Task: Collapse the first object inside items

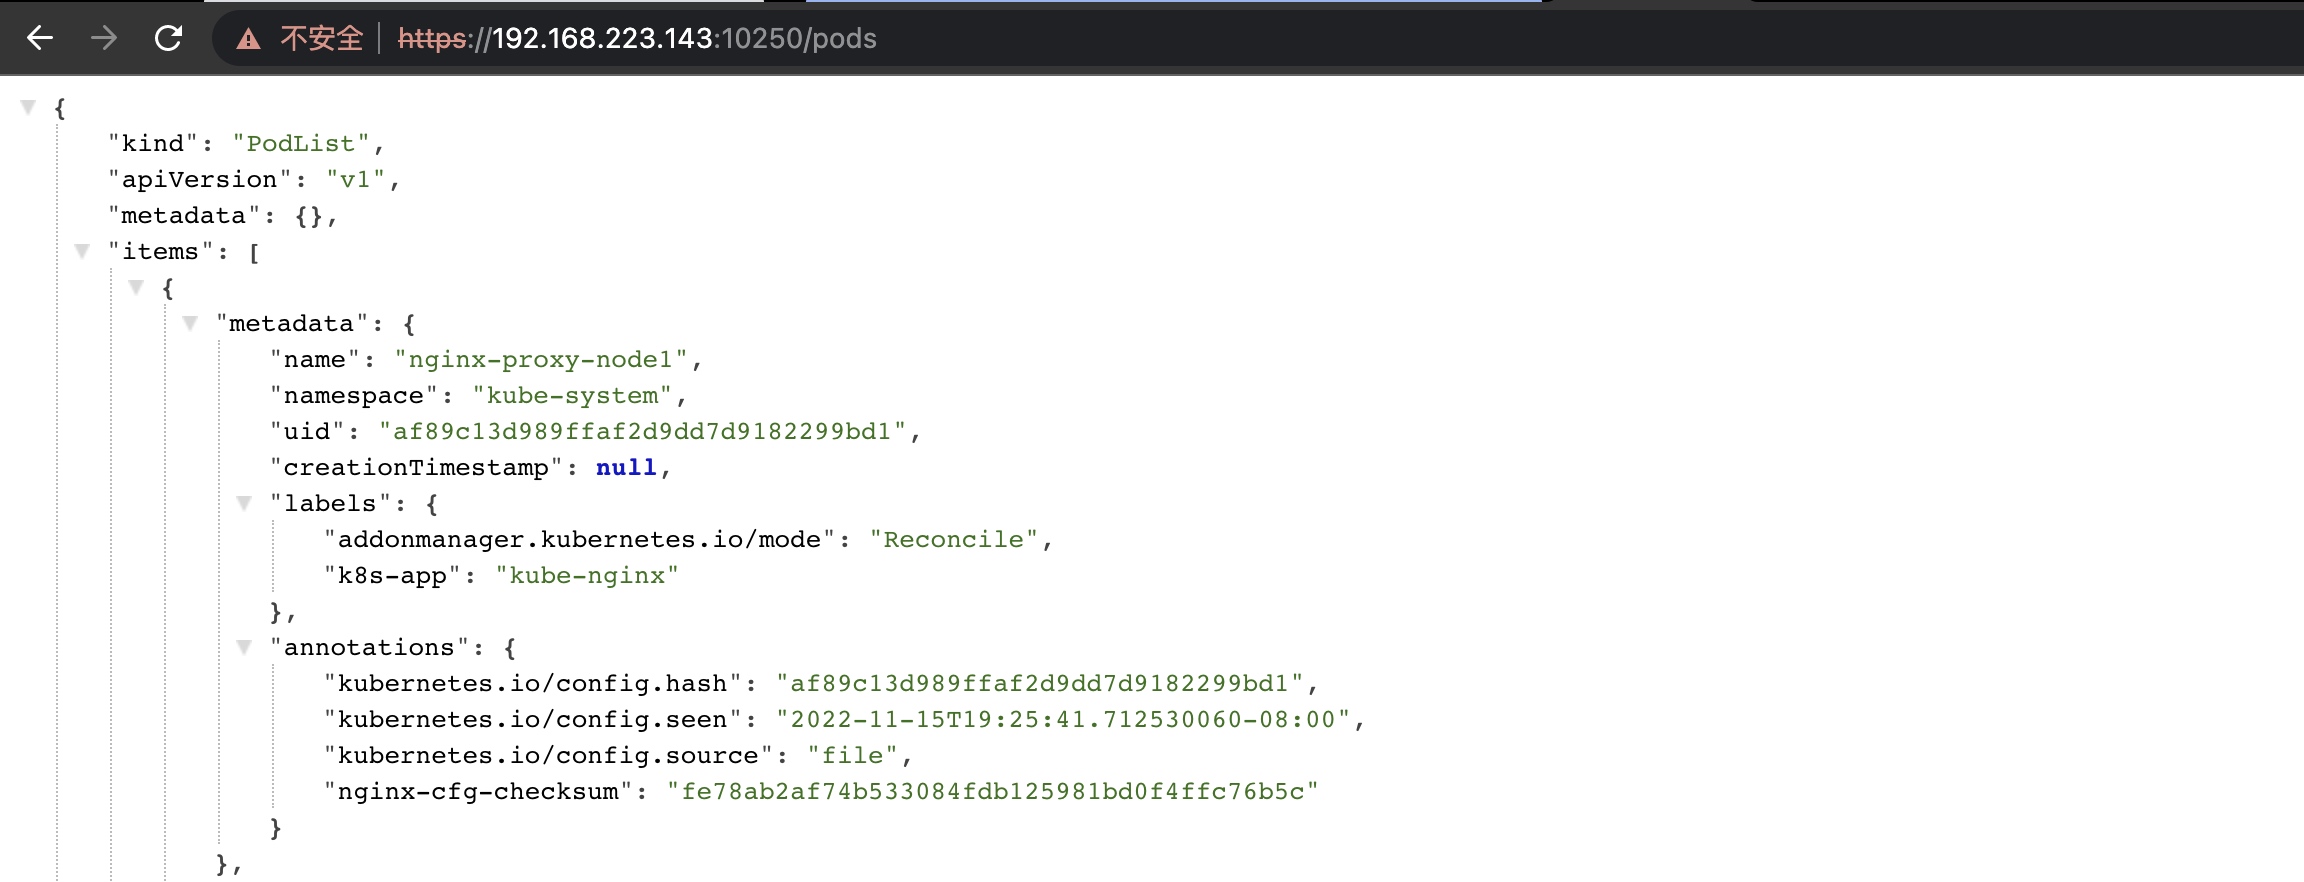Action: (136, 287)
